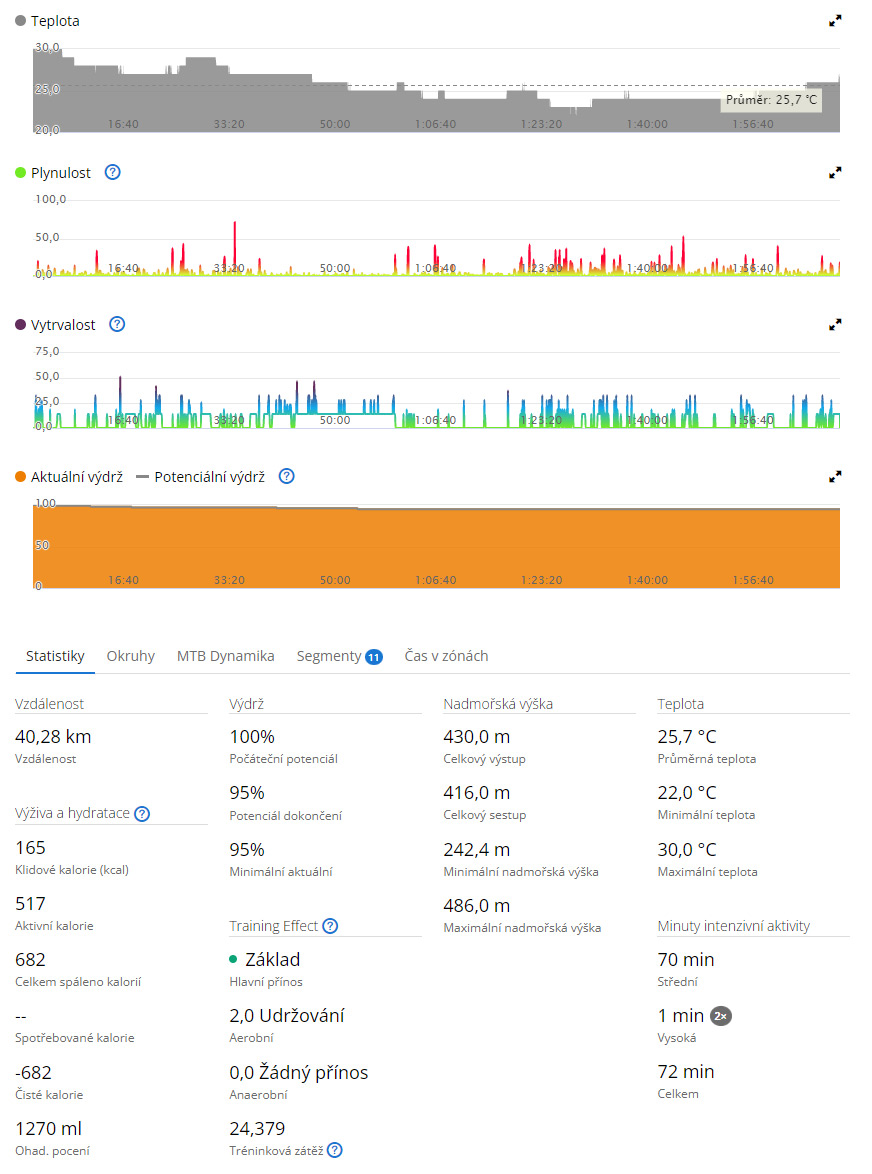Expand the Vytrvalost chart to fullscreen
The height and width of the screenshot is (1174, 872).
tap(835, 325)
